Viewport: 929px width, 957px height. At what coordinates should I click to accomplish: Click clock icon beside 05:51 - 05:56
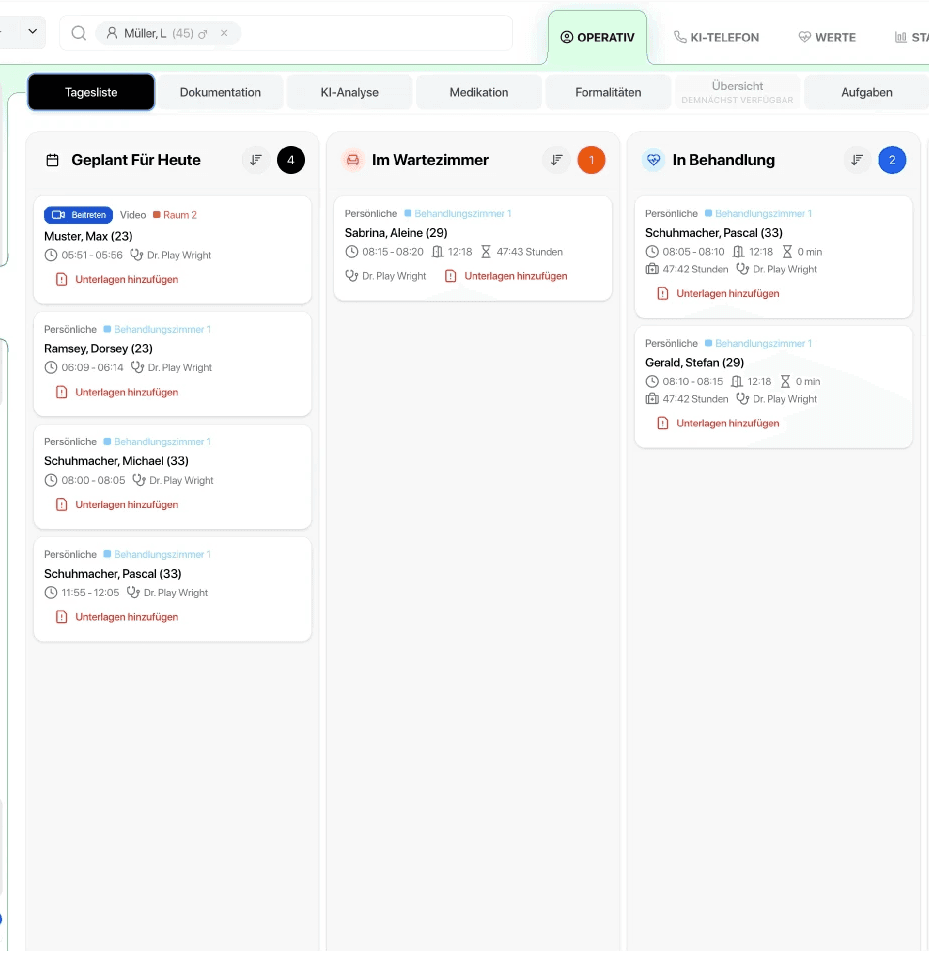pyautogui.click(x=51, y=255)
